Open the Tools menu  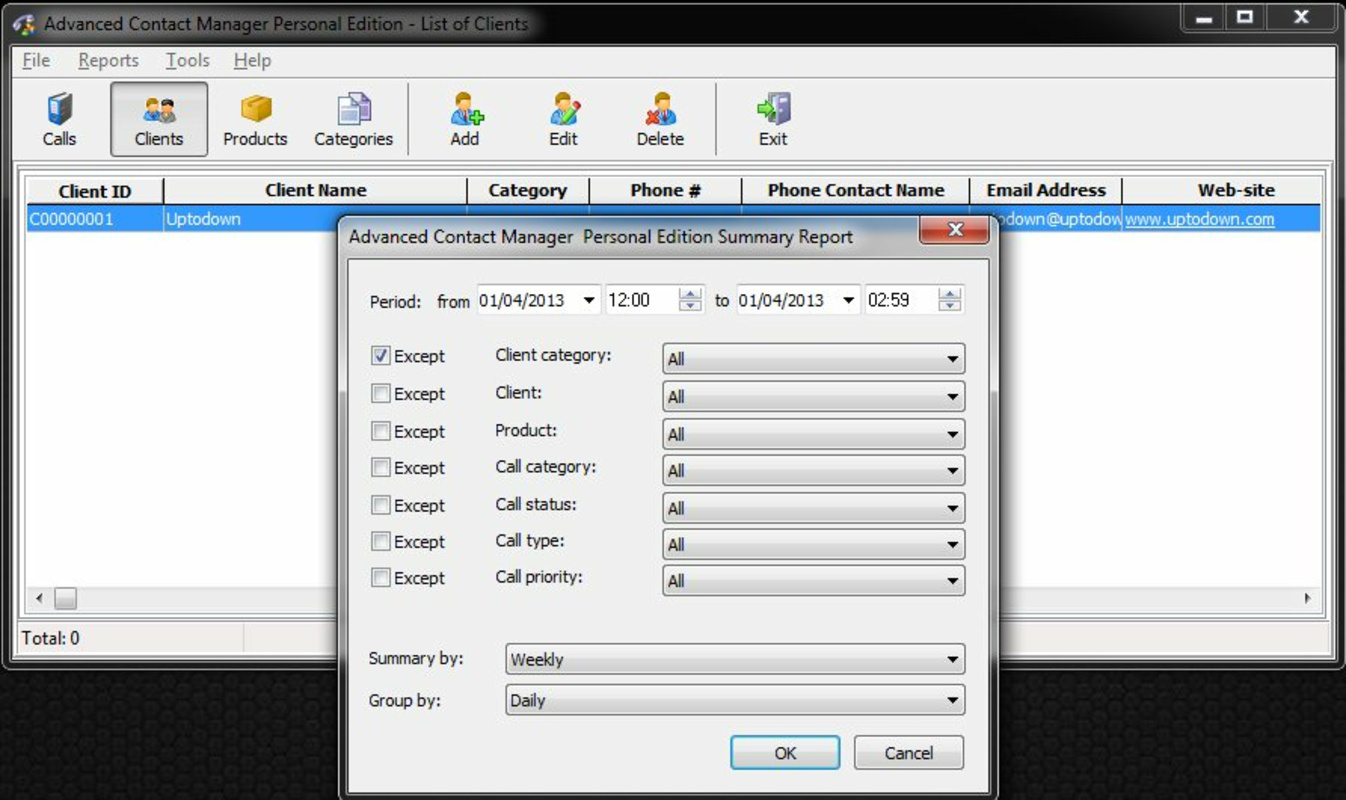point(187,61)
